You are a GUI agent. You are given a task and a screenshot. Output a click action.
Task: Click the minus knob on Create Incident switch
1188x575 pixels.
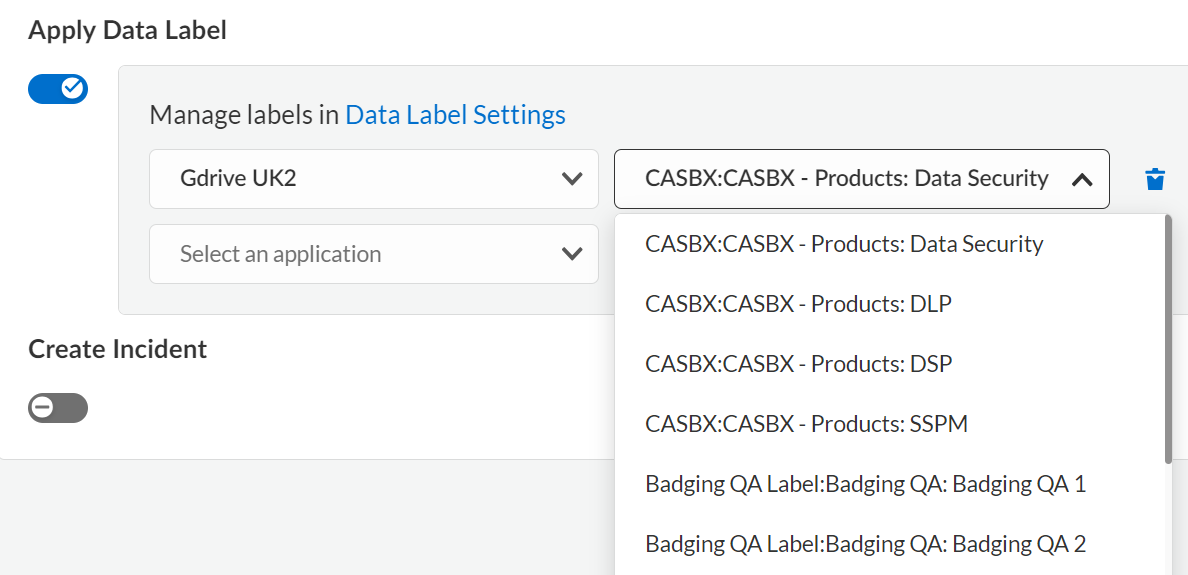pos(43,408)
